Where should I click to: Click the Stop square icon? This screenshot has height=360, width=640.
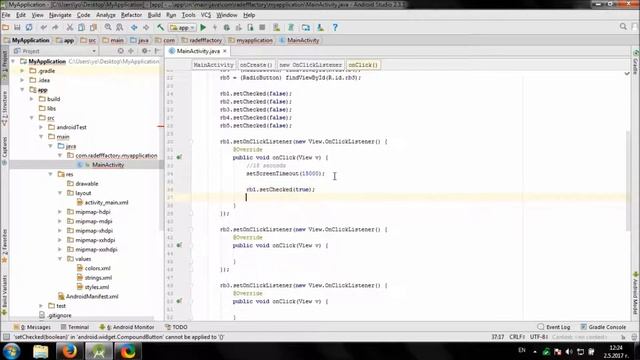point(262,27)
